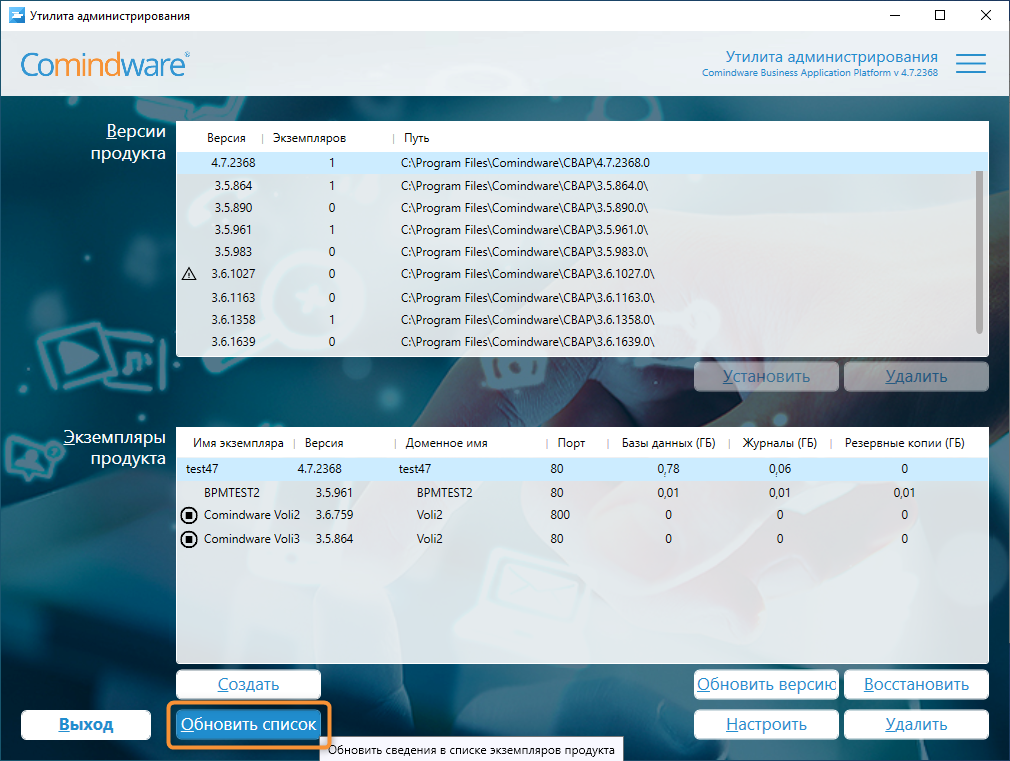1010x761 pixels.
Task: Click the warning icon beside version 3.6.1027
Action: [189, 274]
